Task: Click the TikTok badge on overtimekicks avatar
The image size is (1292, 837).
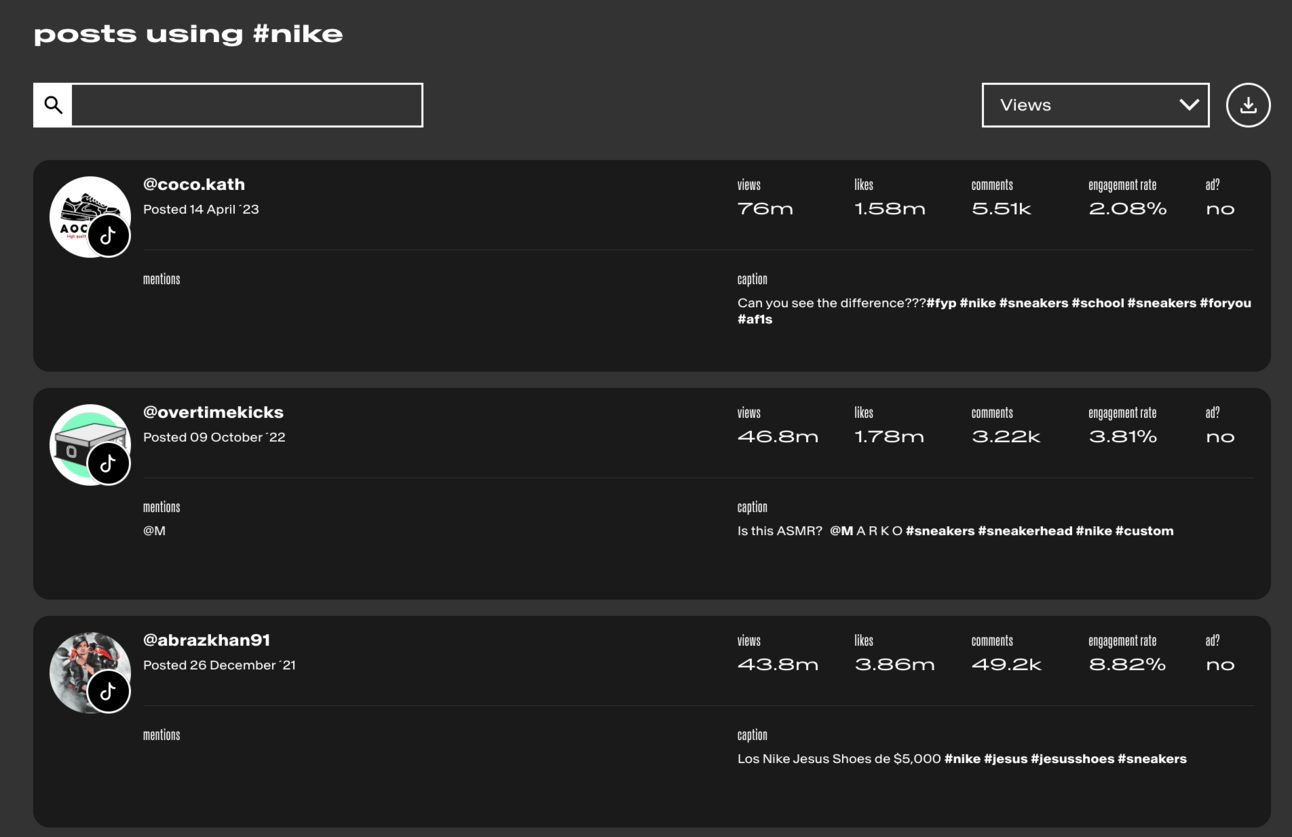Action: (x=108, y=464)
